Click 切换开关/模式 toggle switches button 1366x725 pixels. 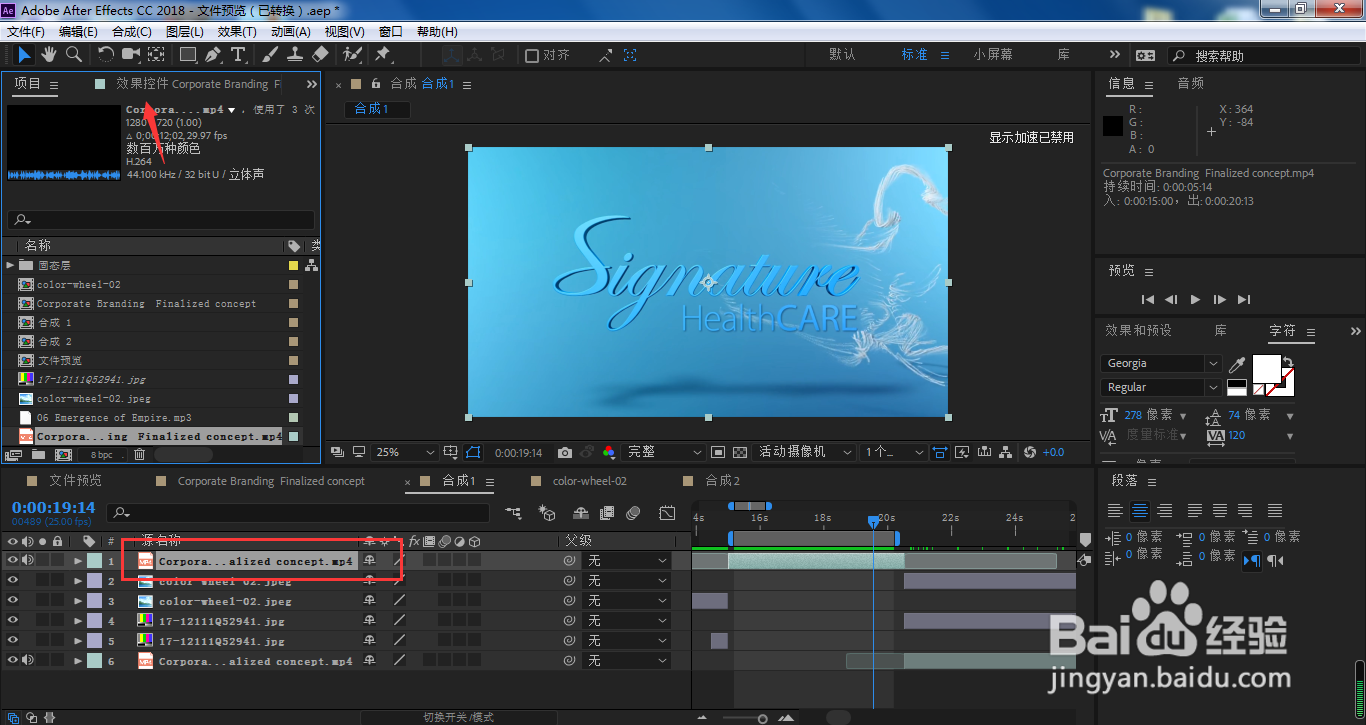(x=458, y=717)
